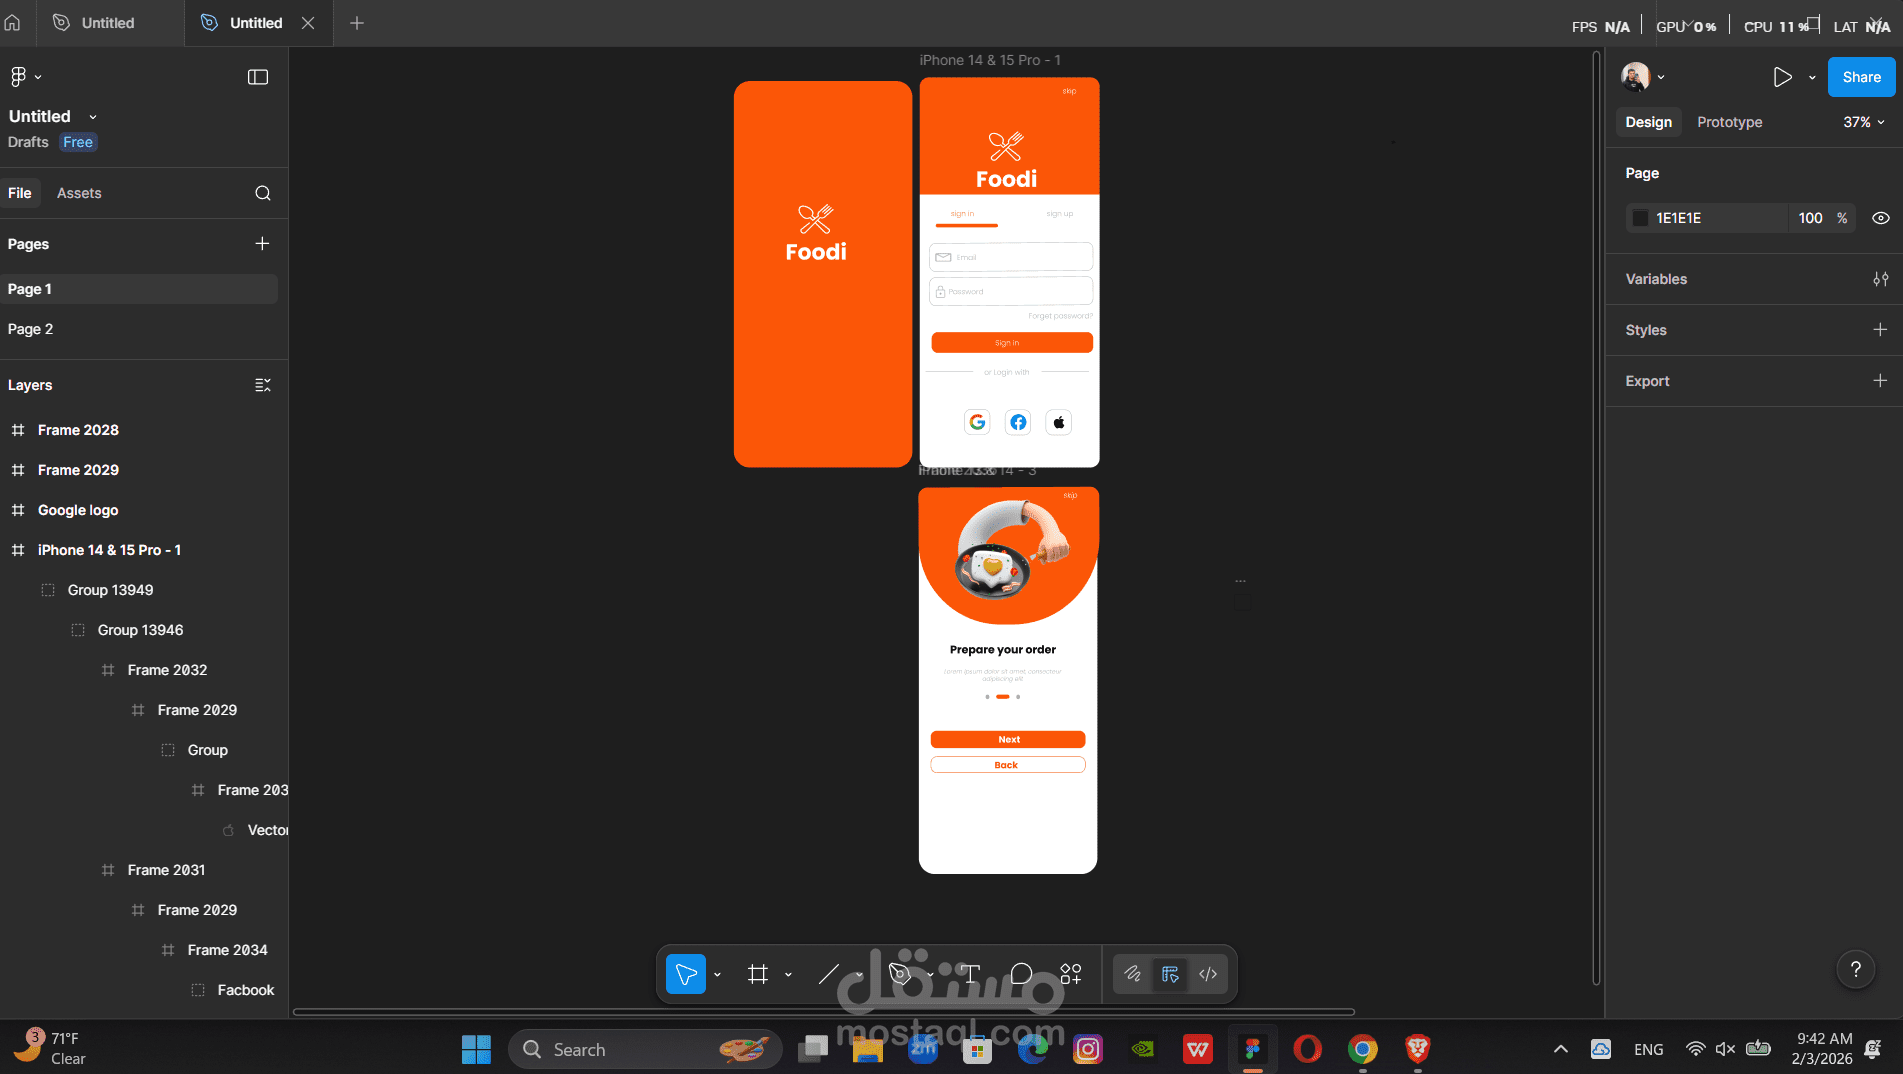Open present options chevron beside play
Screen dimensions: 1903x1074
tap(1812, 77)
